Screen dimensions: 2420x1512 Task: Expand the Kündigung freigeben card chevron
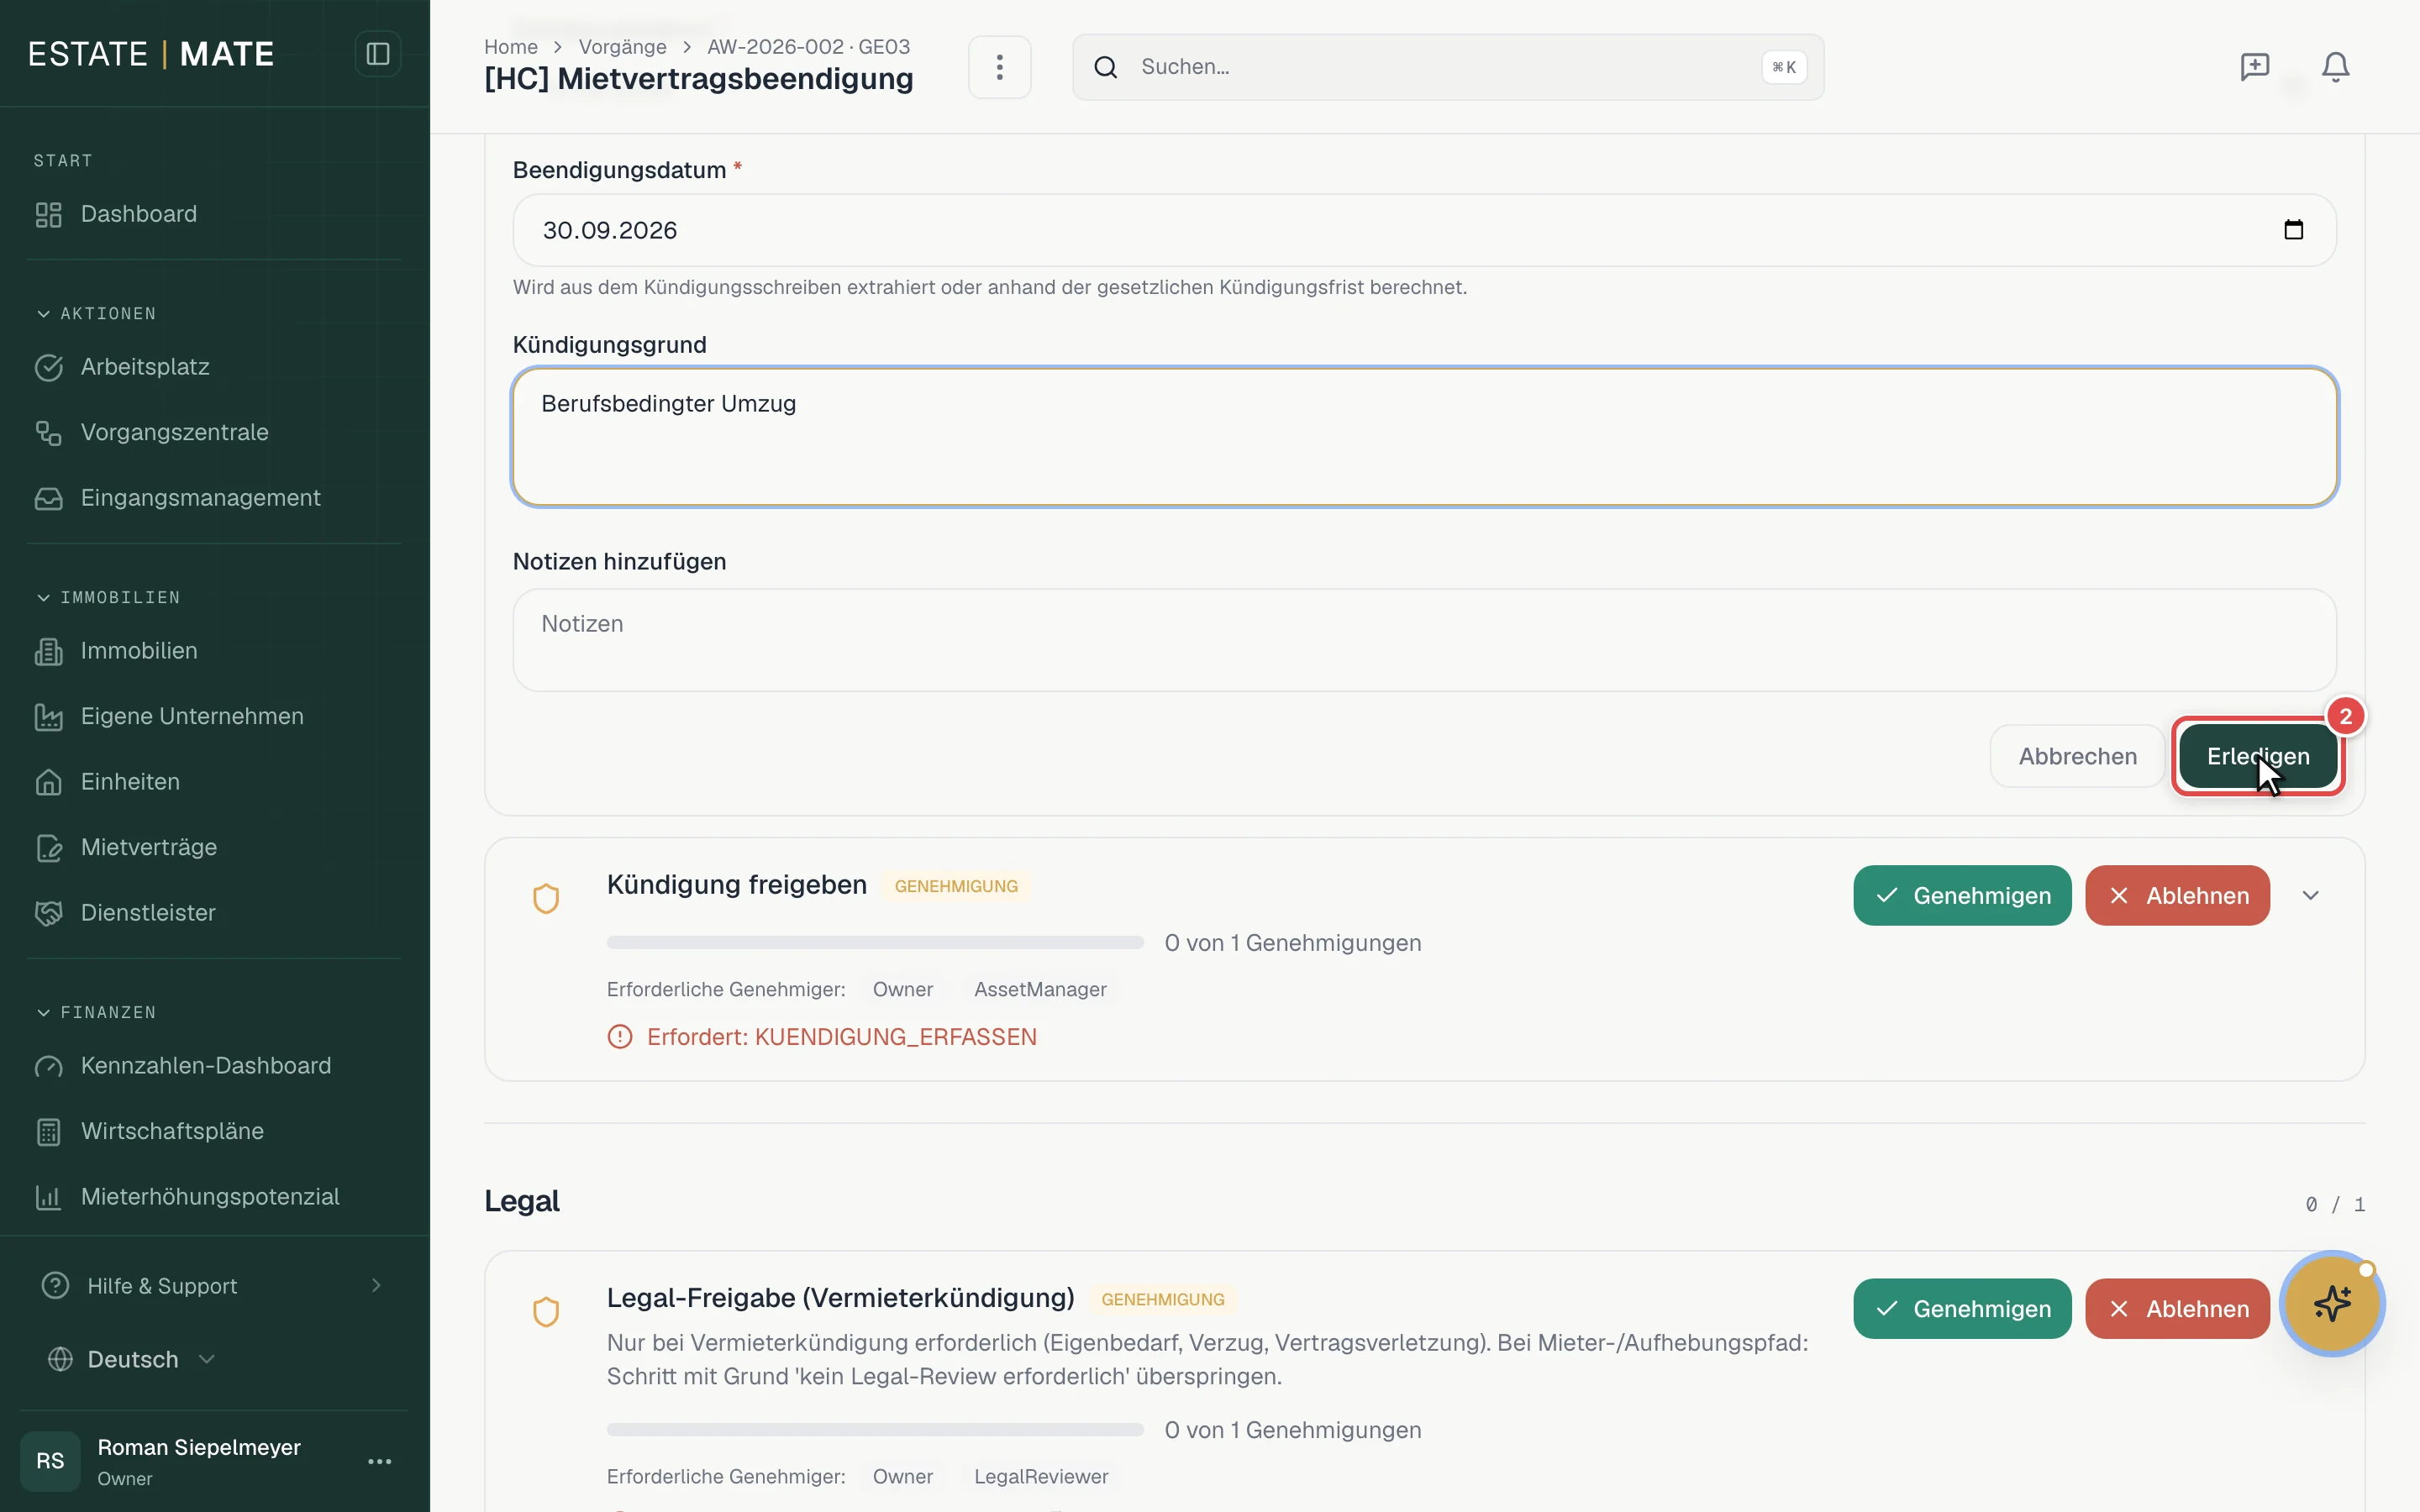(x=2310, y=896)
